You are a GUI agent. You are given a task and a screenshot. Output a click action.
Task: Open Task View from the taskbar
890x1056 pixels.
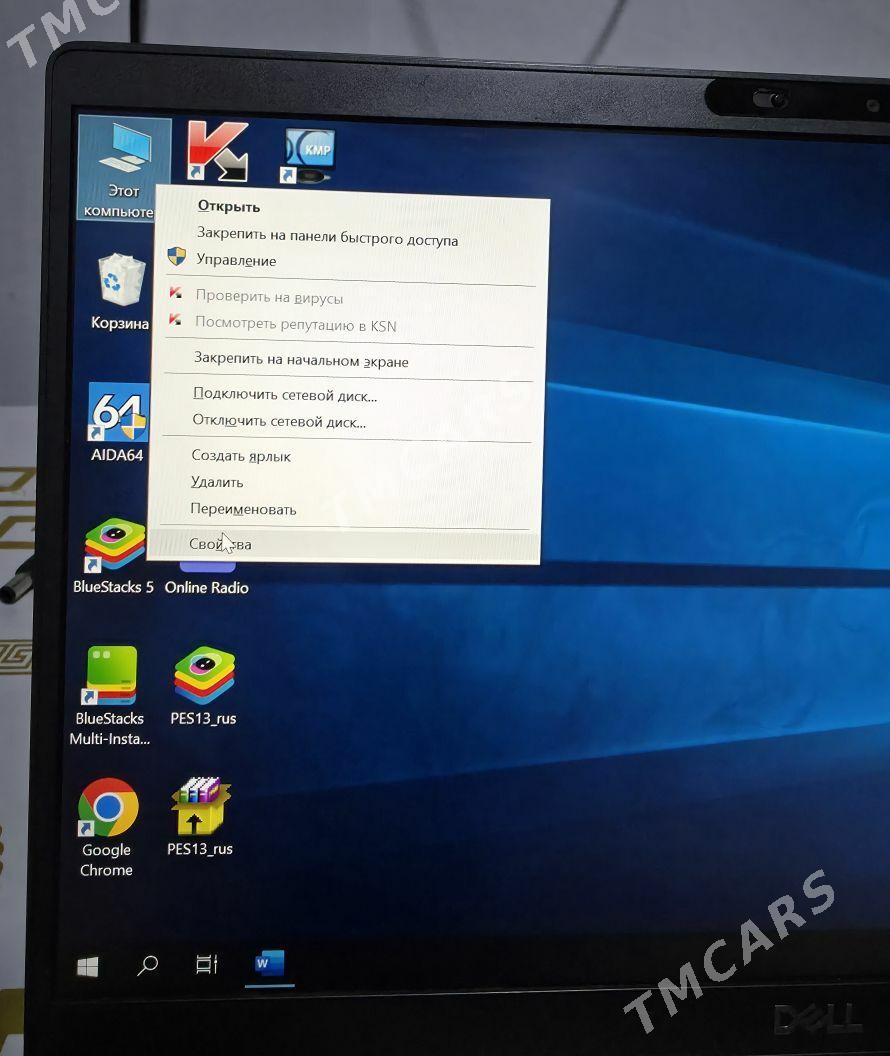click(207, 964)
